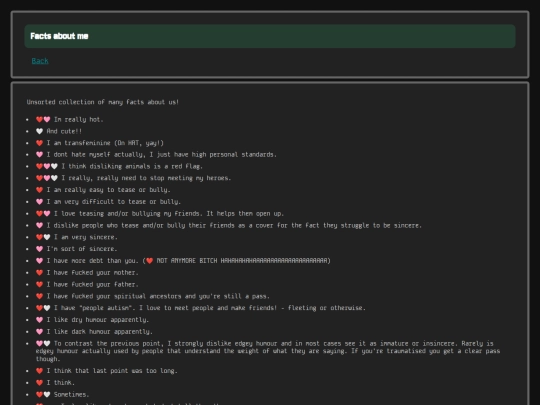Click the red heart inside 'NOT ANYMORE BITCH' parentheses
This screenshot has width=540, height=405.
click(x=149, y=261)
